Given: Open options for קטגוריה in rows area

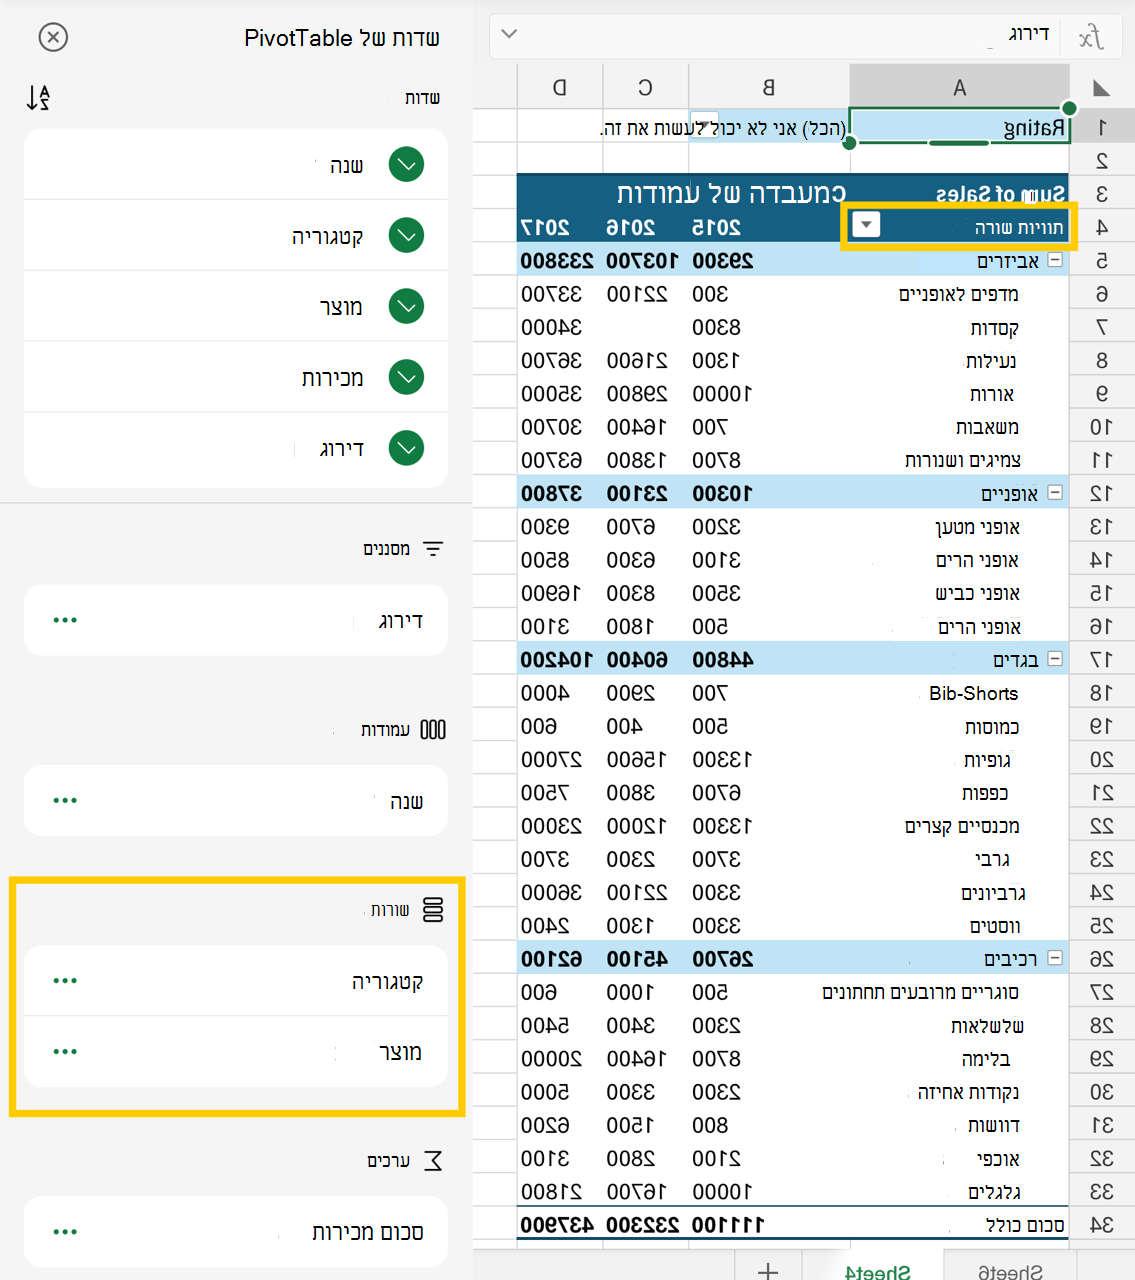Looking at the screenshot, I should [65, 980].
